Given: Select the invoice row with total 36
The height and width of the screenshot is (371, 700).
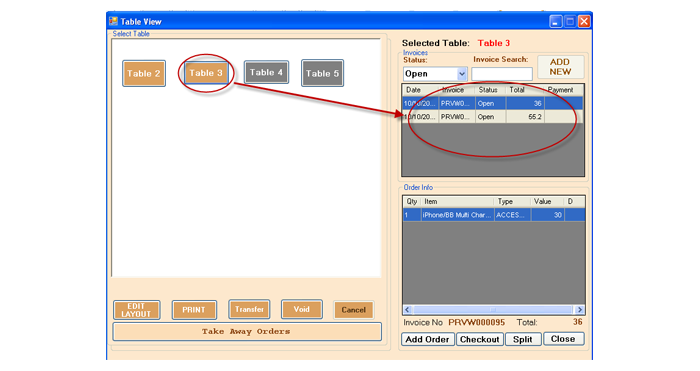Looking at the screenshot, I should coord(493,104).
